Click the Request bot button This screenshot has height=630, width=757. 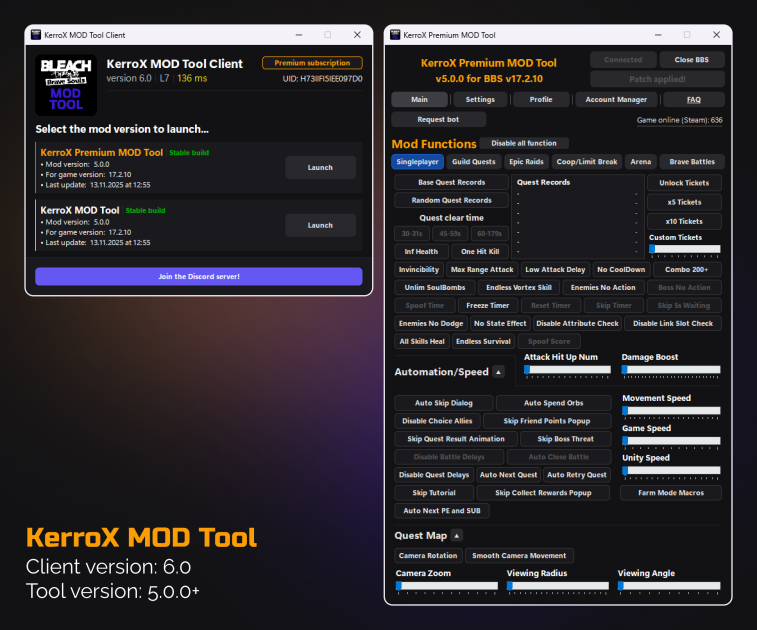[x=438, y=119]
